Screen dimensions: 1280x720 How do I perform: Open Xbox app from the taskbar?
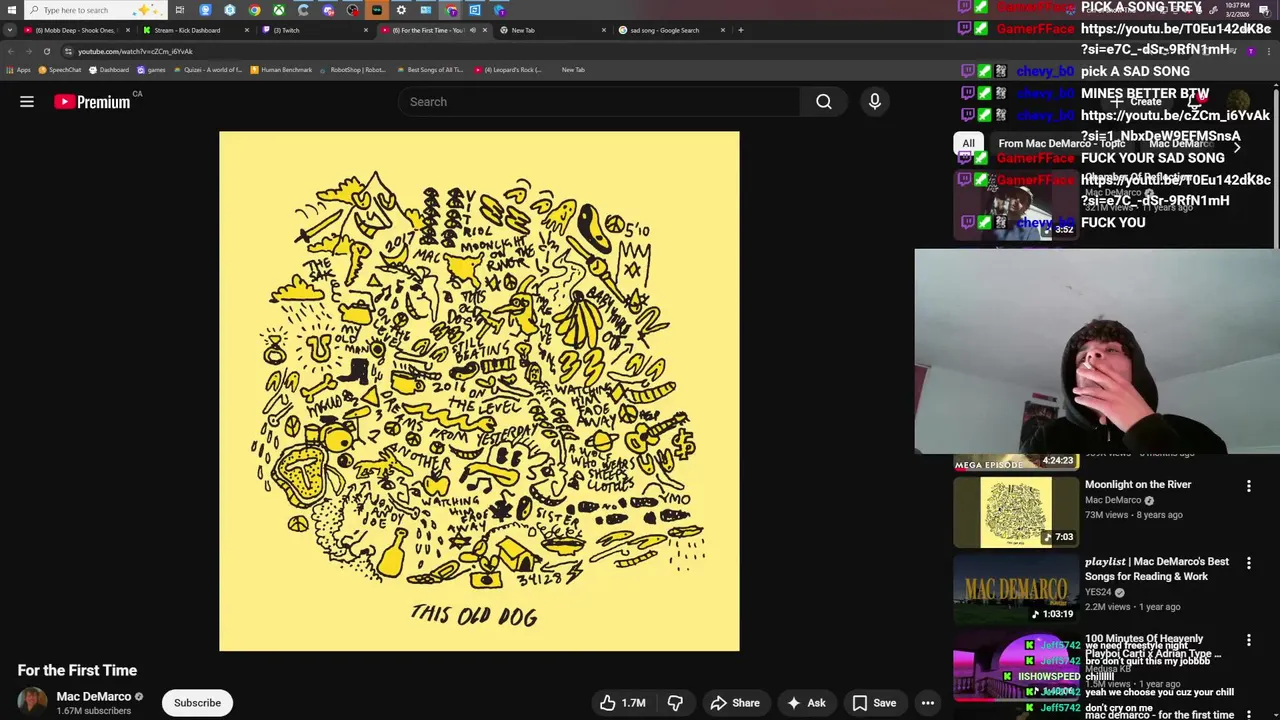tap(279, 10)
